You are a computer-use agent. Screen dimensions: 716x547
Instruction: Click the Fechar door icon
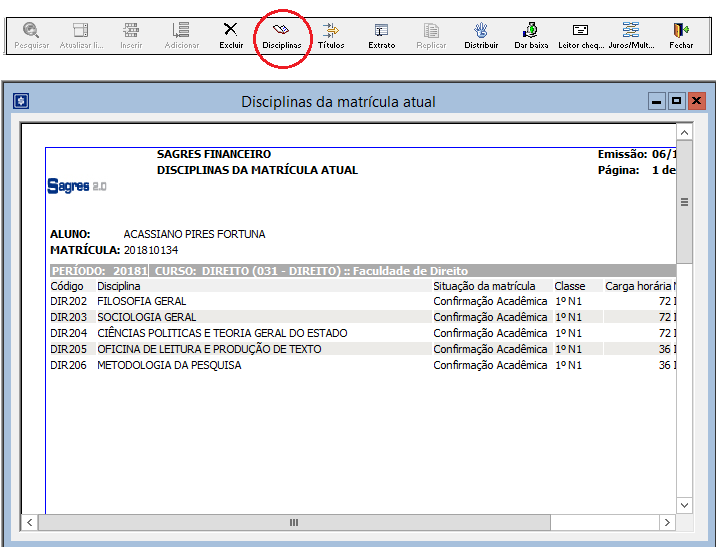click(x=681, y=35)
